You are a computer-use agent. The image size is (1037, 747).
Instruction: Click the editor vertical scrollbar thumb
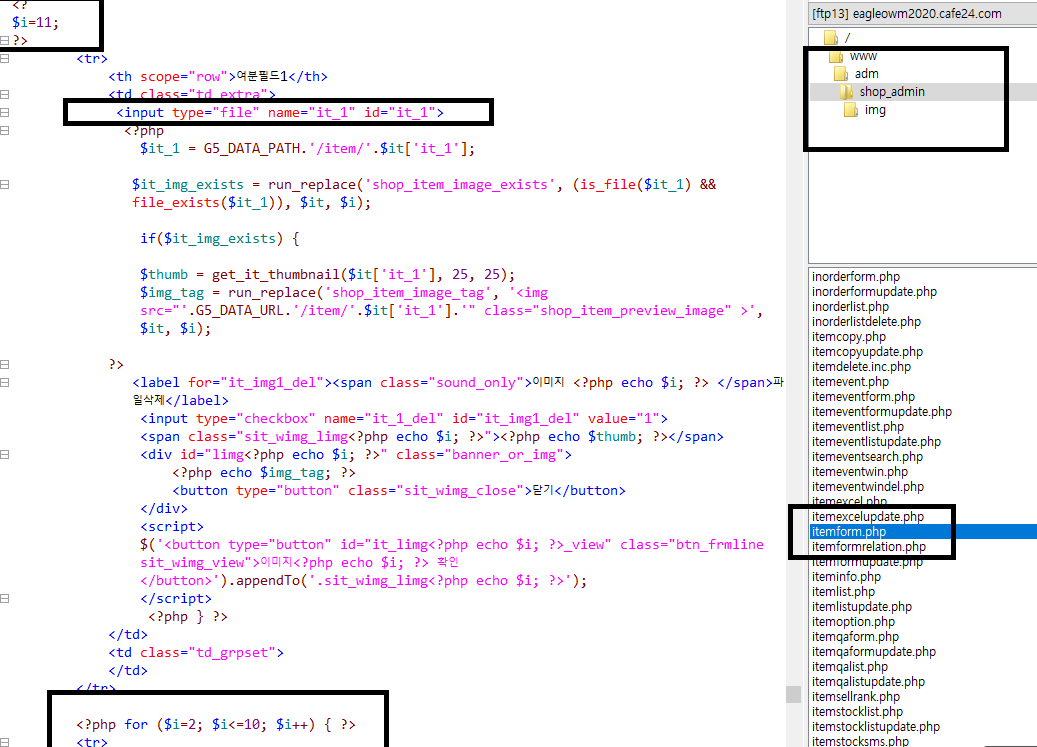pyautogui.click(x=794, y=694)
